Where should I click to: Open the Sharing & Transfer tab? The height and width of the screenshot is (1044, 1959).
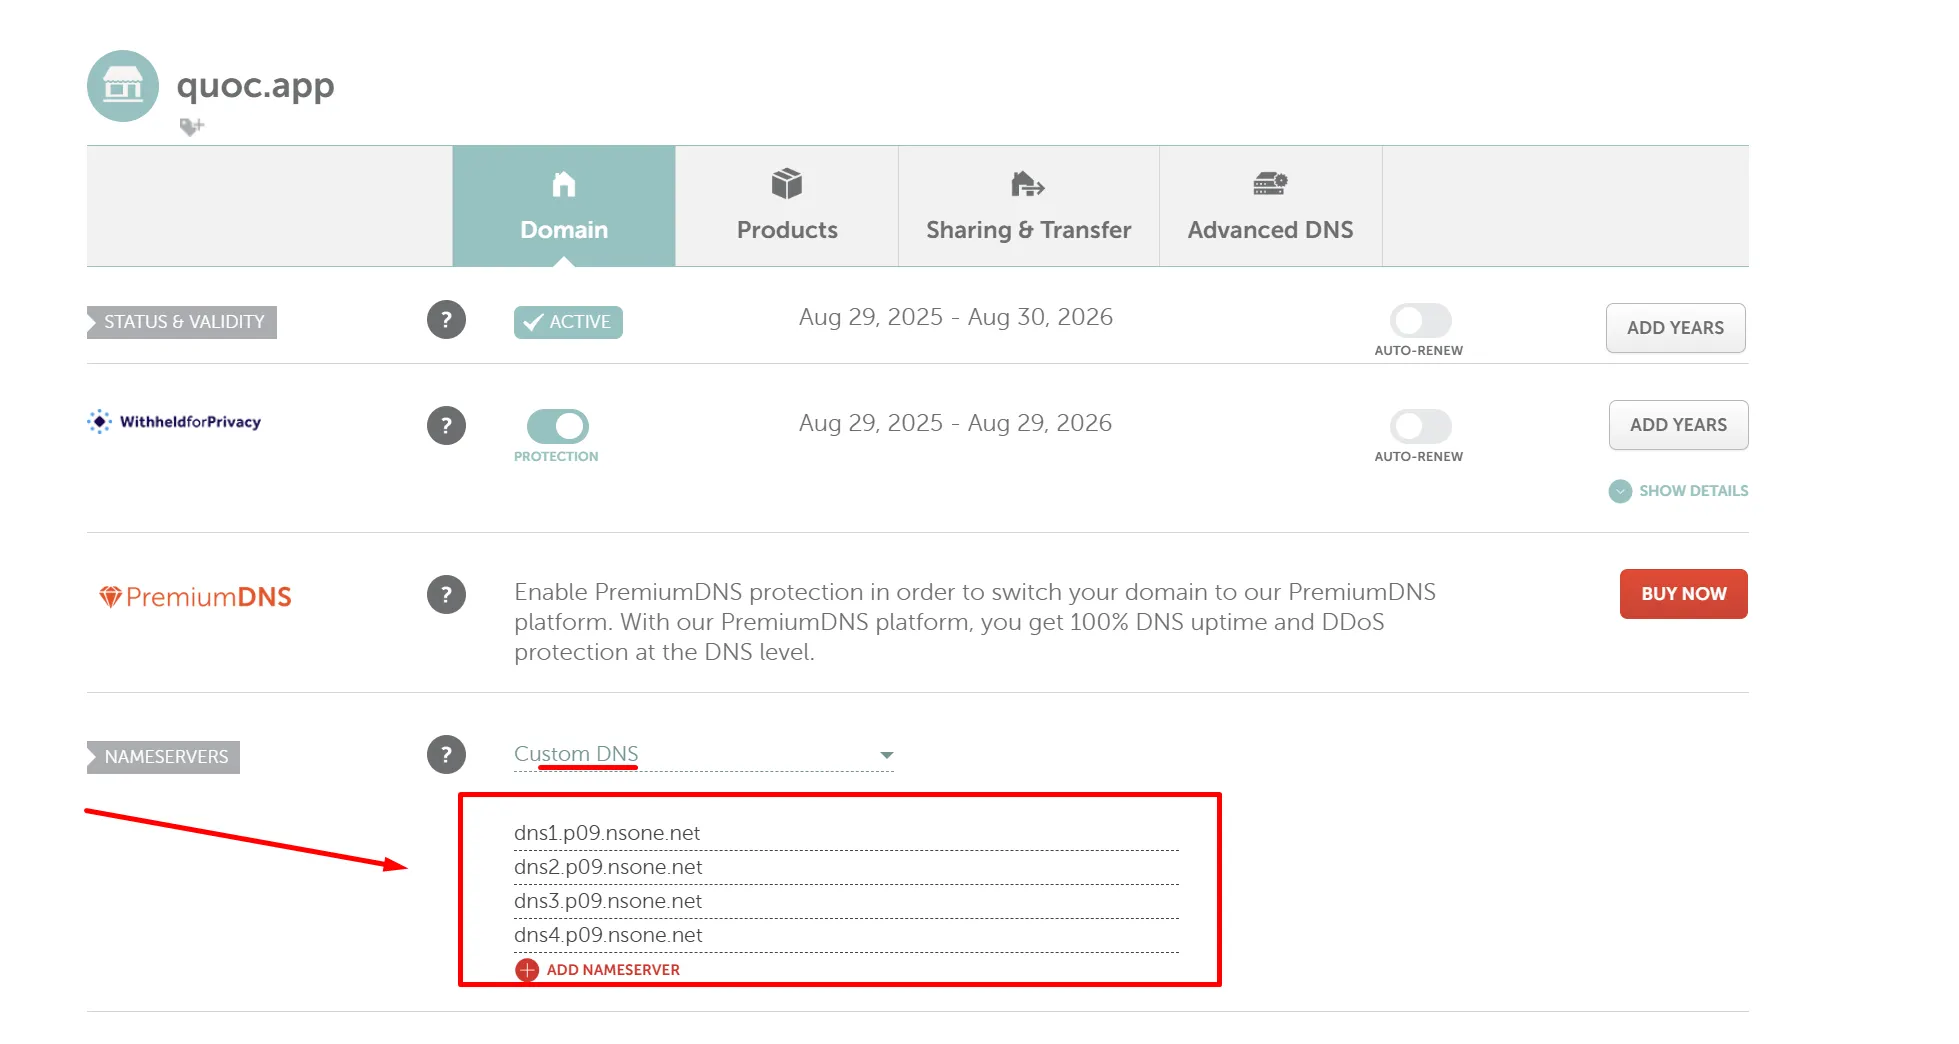(x=1028, y=206)
